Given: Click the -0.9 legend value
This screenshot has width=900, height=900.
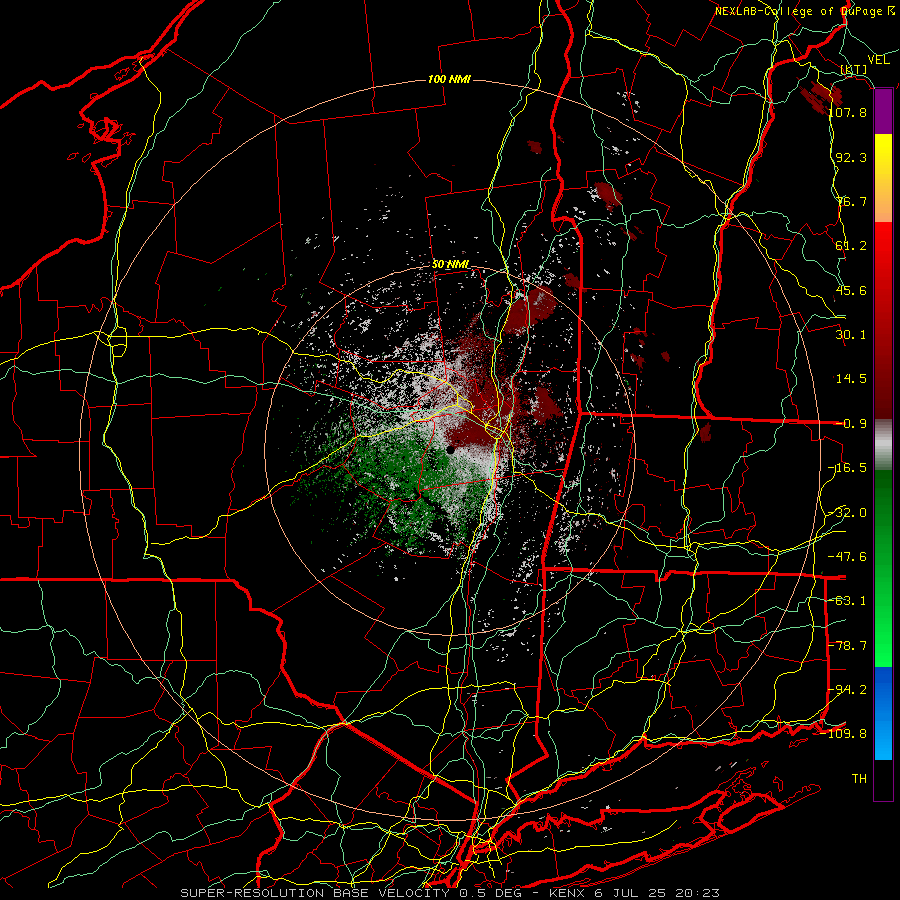Looking at the screenshot, I should (851, 424).
